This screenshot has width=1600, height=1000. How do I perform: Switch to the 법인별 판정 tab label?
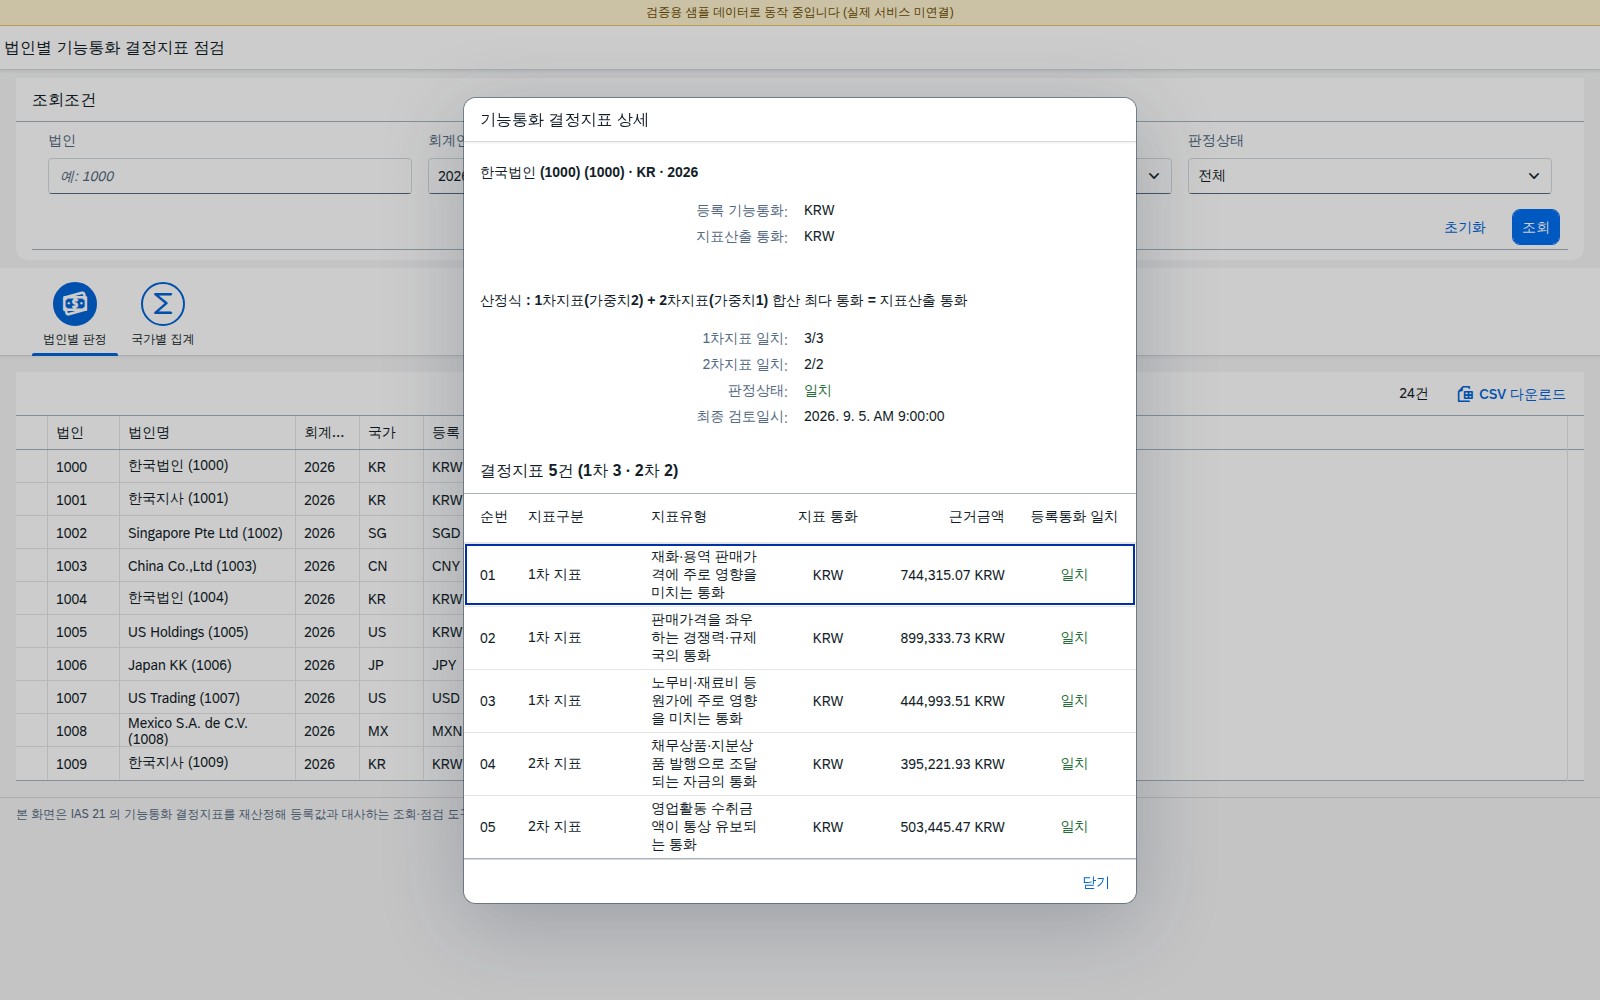[x=75, y=340]
